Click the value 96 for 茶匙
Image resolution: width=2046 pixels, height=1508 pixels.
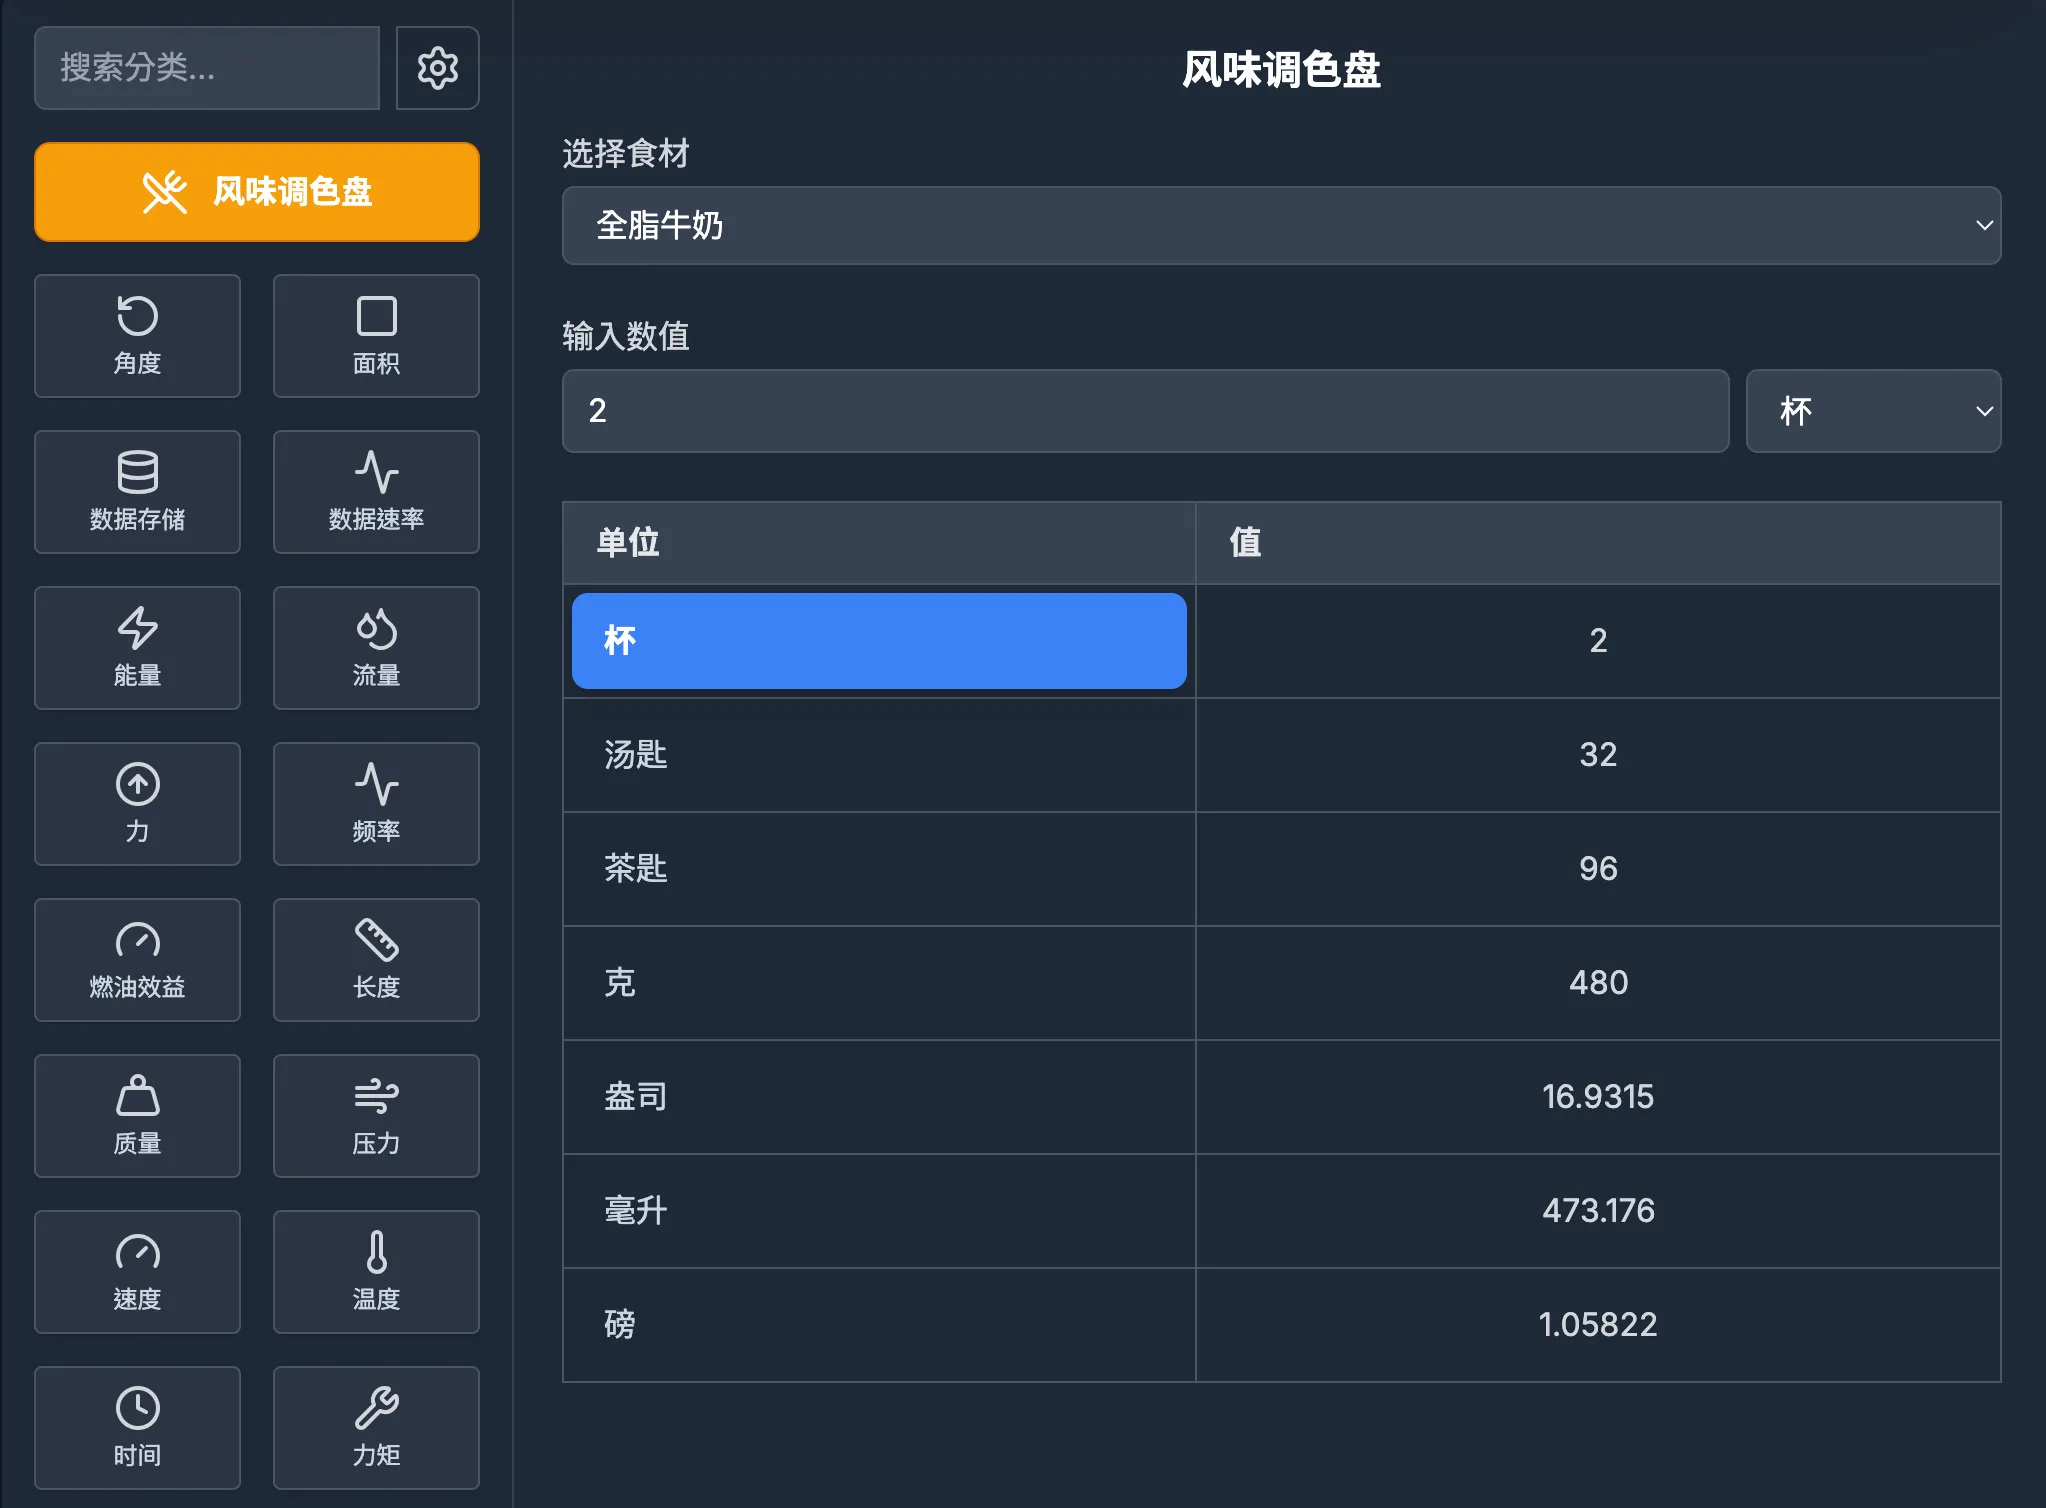click(x=1598, y=869)
